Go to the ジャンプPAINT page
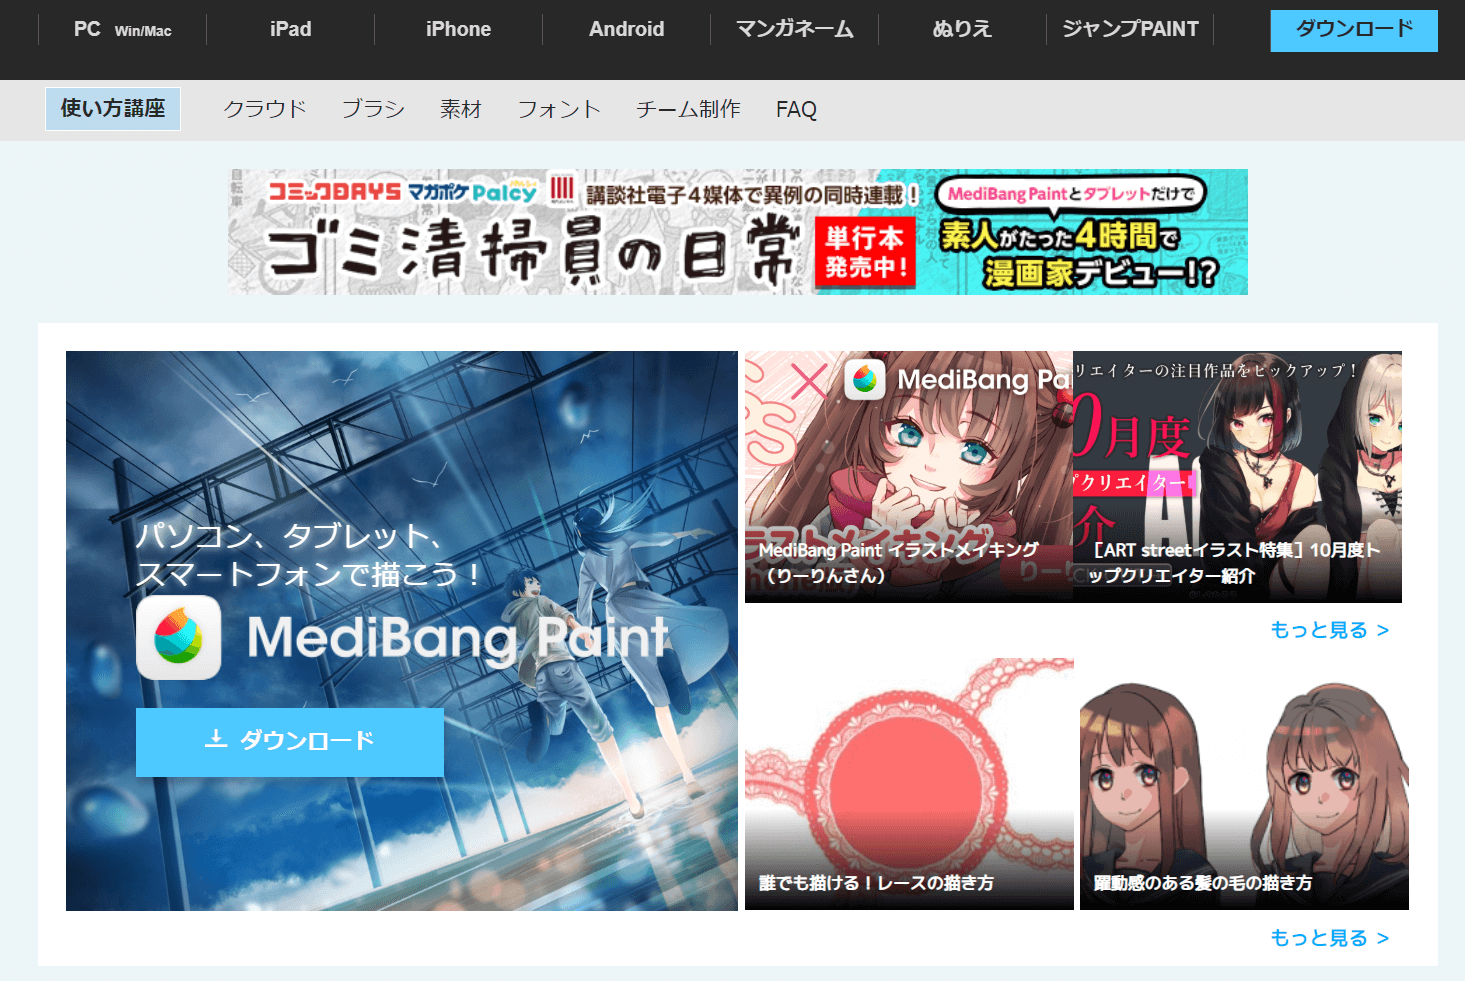This screenshot has width=1465, height=981. [x=1130, y=29]
